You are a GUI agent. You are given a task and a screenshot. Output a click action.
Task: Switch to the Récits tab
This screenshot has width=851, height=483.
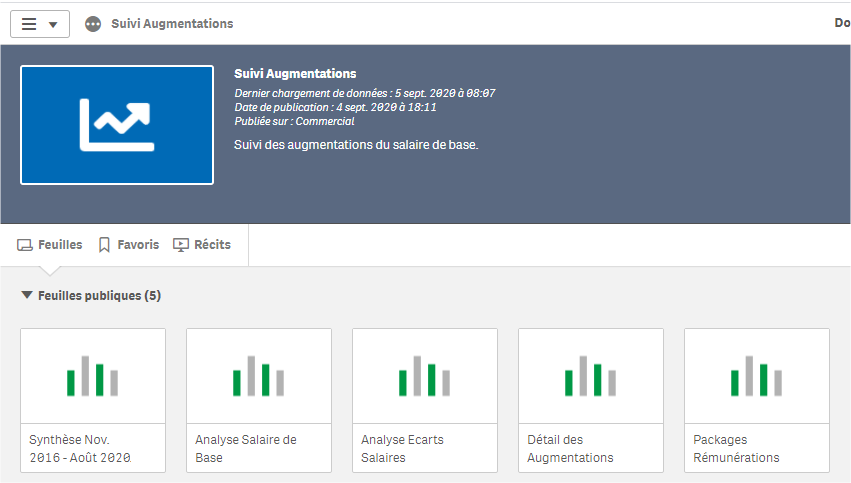(x=202, y=245)
